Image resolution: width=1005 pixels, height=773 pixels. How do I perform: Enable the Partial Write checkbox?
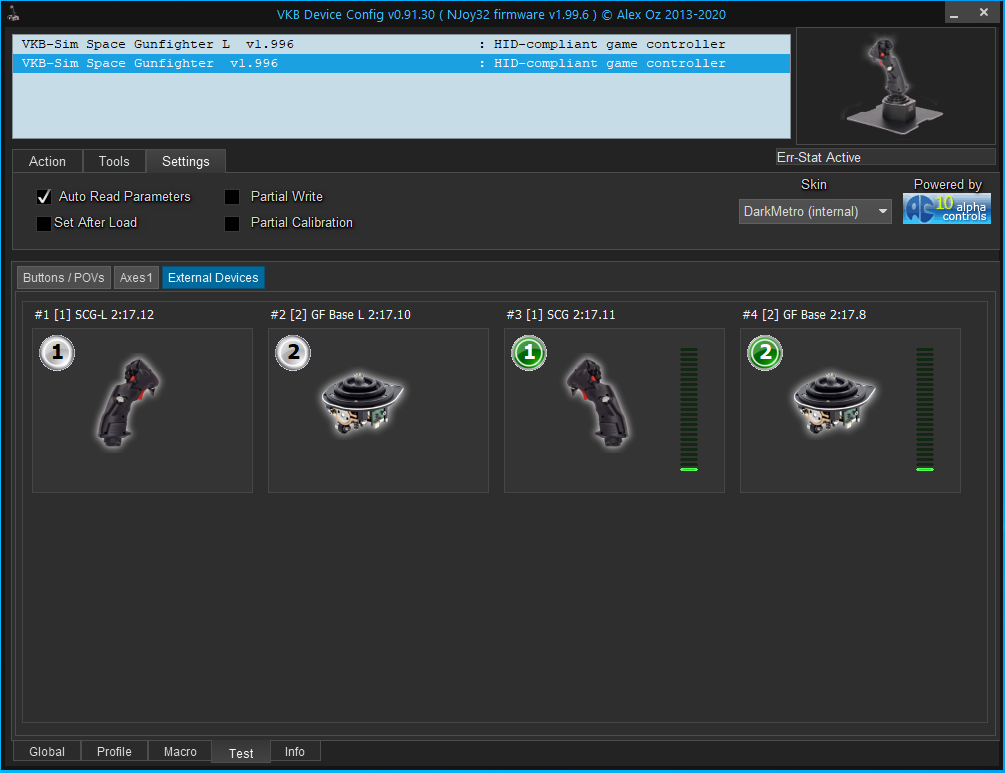(232, 197)
